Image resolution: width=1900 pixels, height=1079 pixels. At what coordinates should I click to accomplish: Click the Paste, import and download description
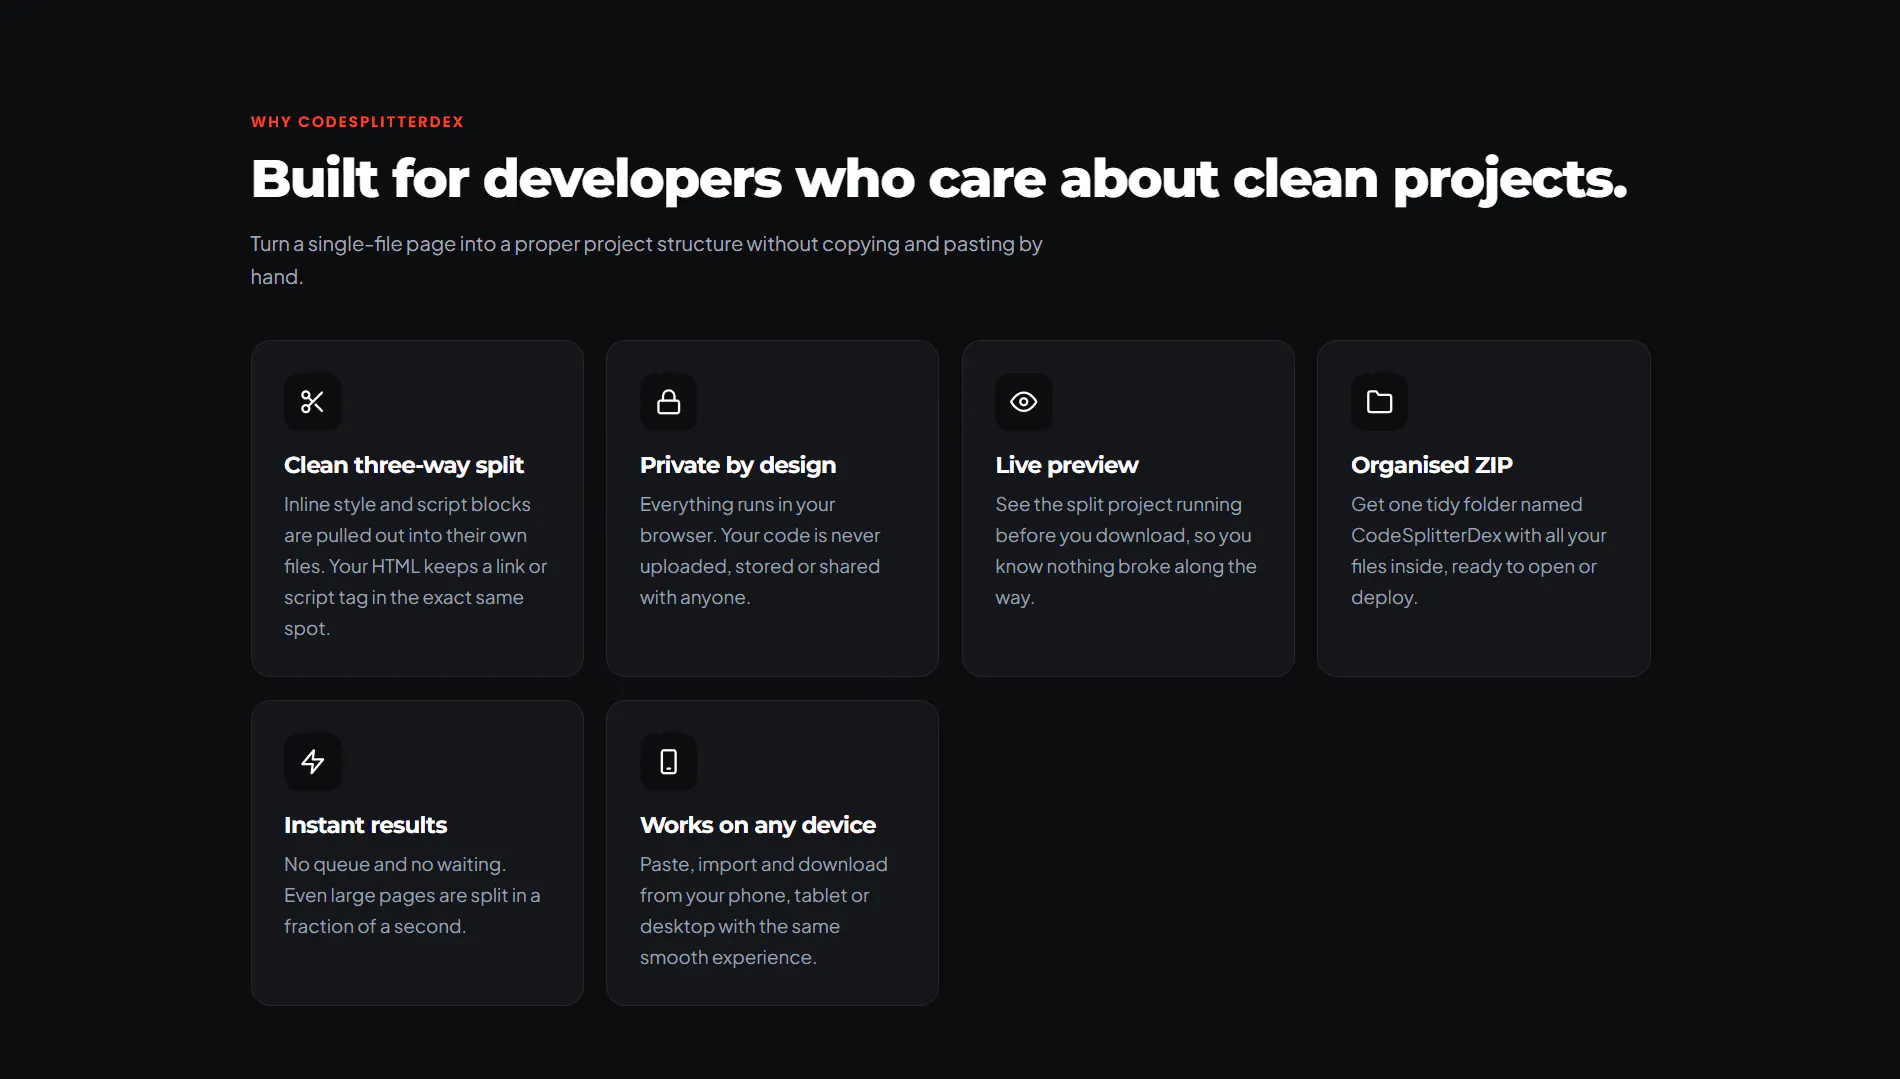click(764, 911)
